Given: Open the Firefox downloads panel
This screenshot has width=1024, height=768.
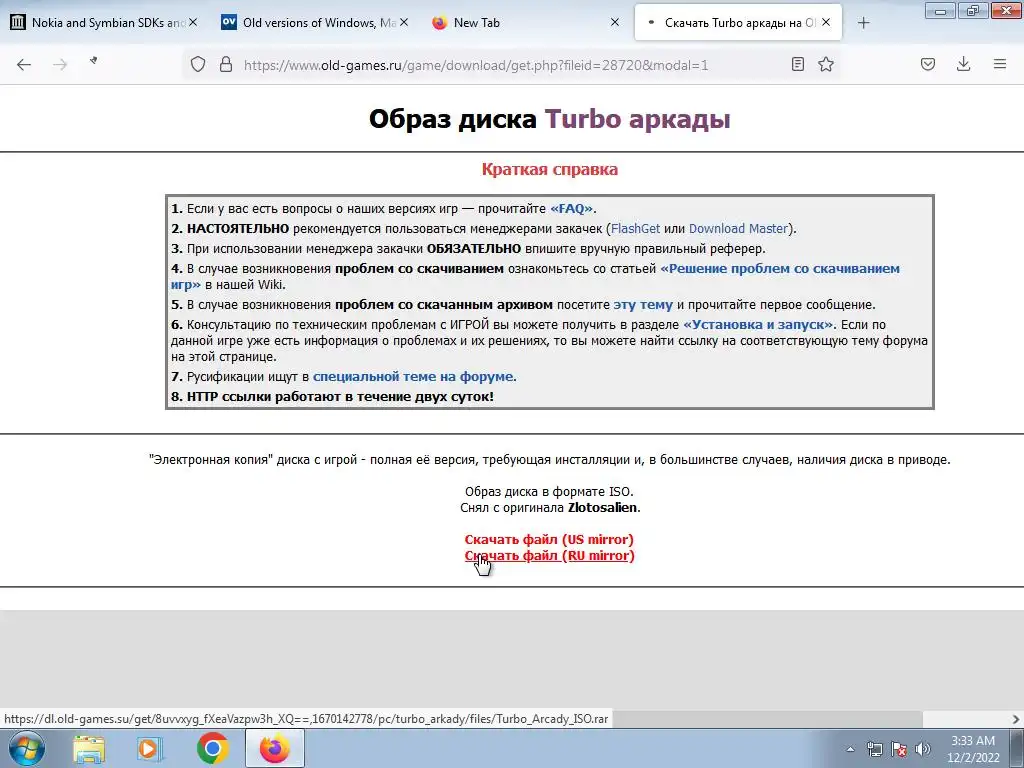Looking at the screenshot, I should [963, 64].
